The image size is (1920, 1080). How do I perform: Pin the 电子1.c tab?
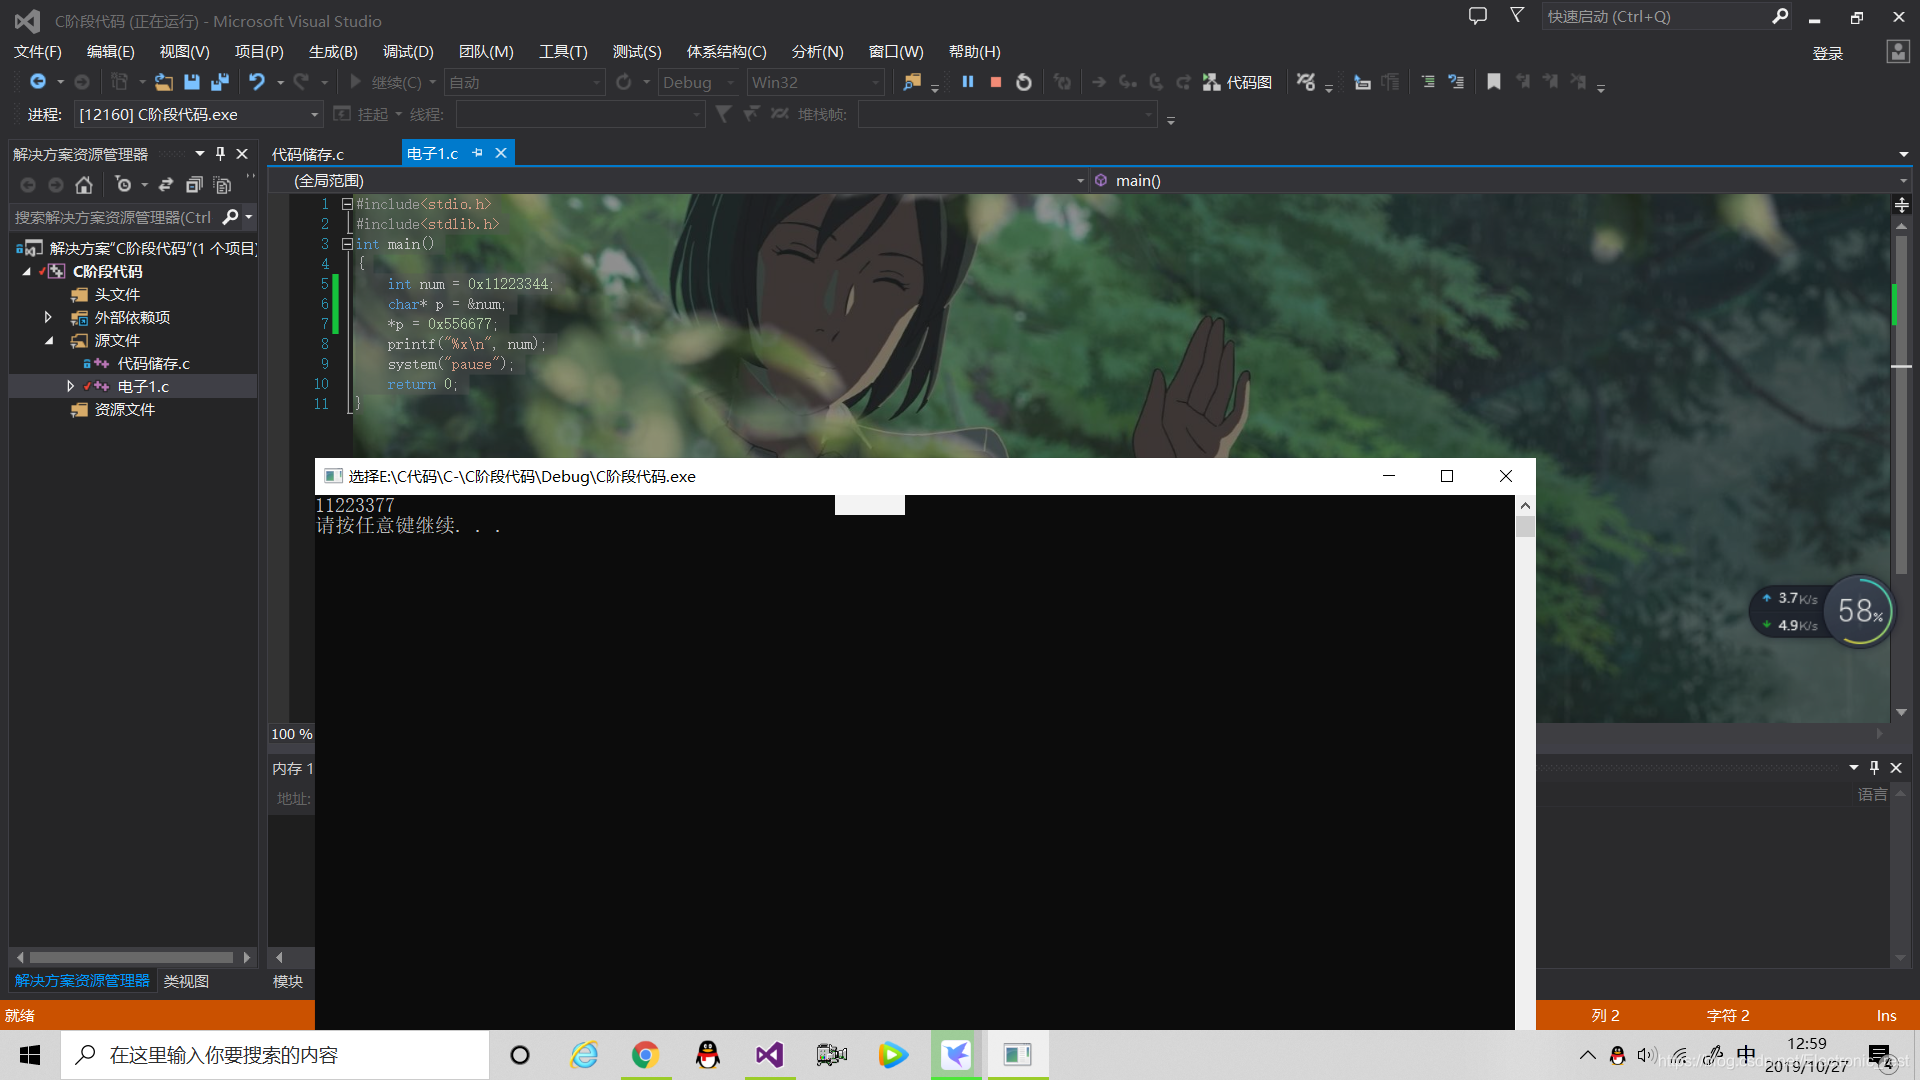pyautogui.click(x=477, y=153)
